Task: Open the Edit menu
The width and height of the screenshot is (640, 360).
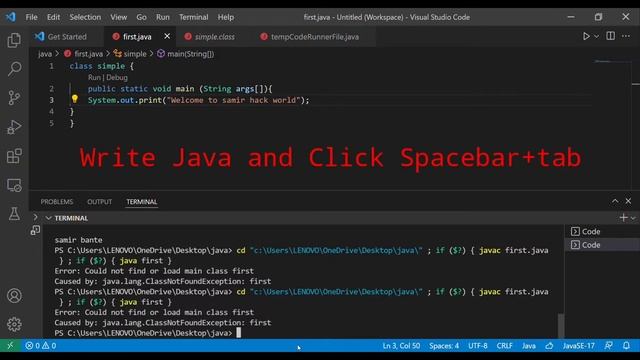Action: [x=53, y=17]
